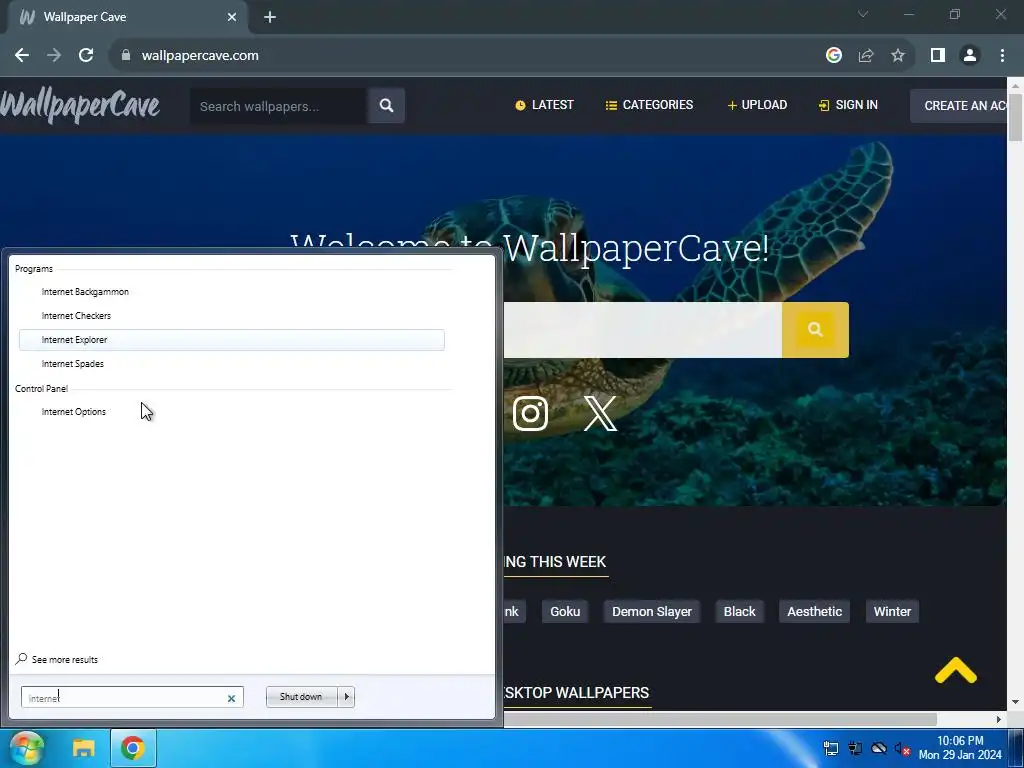Screen dimensions: 1024x768
Task: Toggle the Chrome side panel icon
Action: tap(938, 56)
